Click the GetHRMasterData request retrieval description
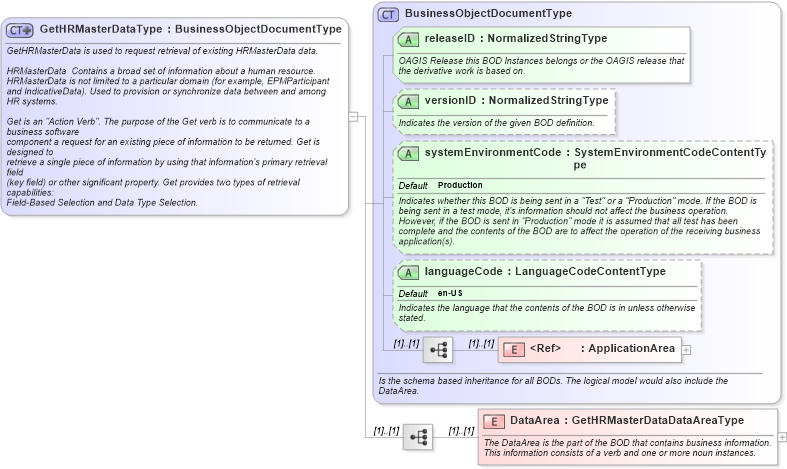Image resolution: width=787 pixels, height=469 pixels. [x=162, y=51]
